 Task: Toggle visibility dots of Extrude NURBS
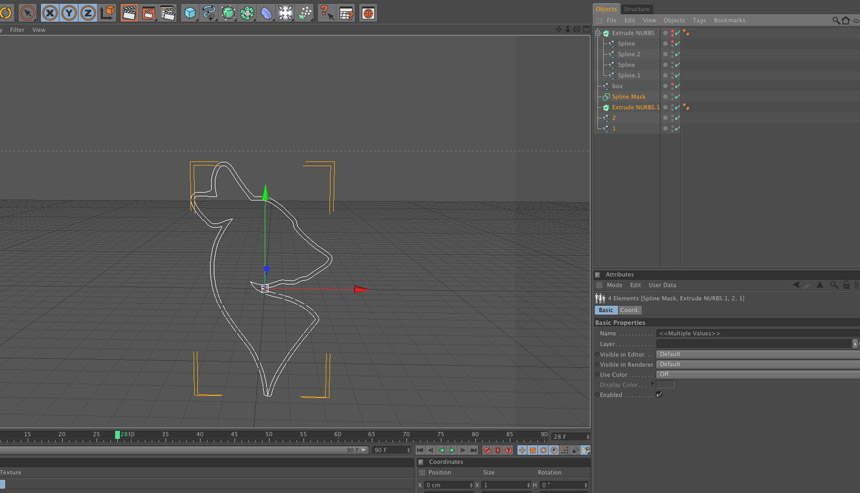pos(672,33)
